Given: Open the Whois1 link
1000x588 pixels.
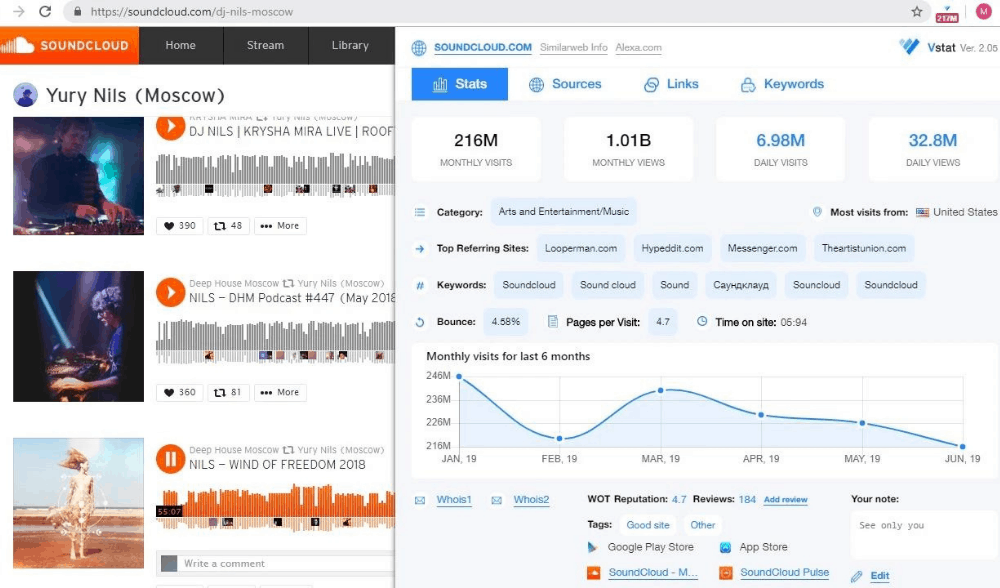Looking at the screenshot, I should point(453,500).
